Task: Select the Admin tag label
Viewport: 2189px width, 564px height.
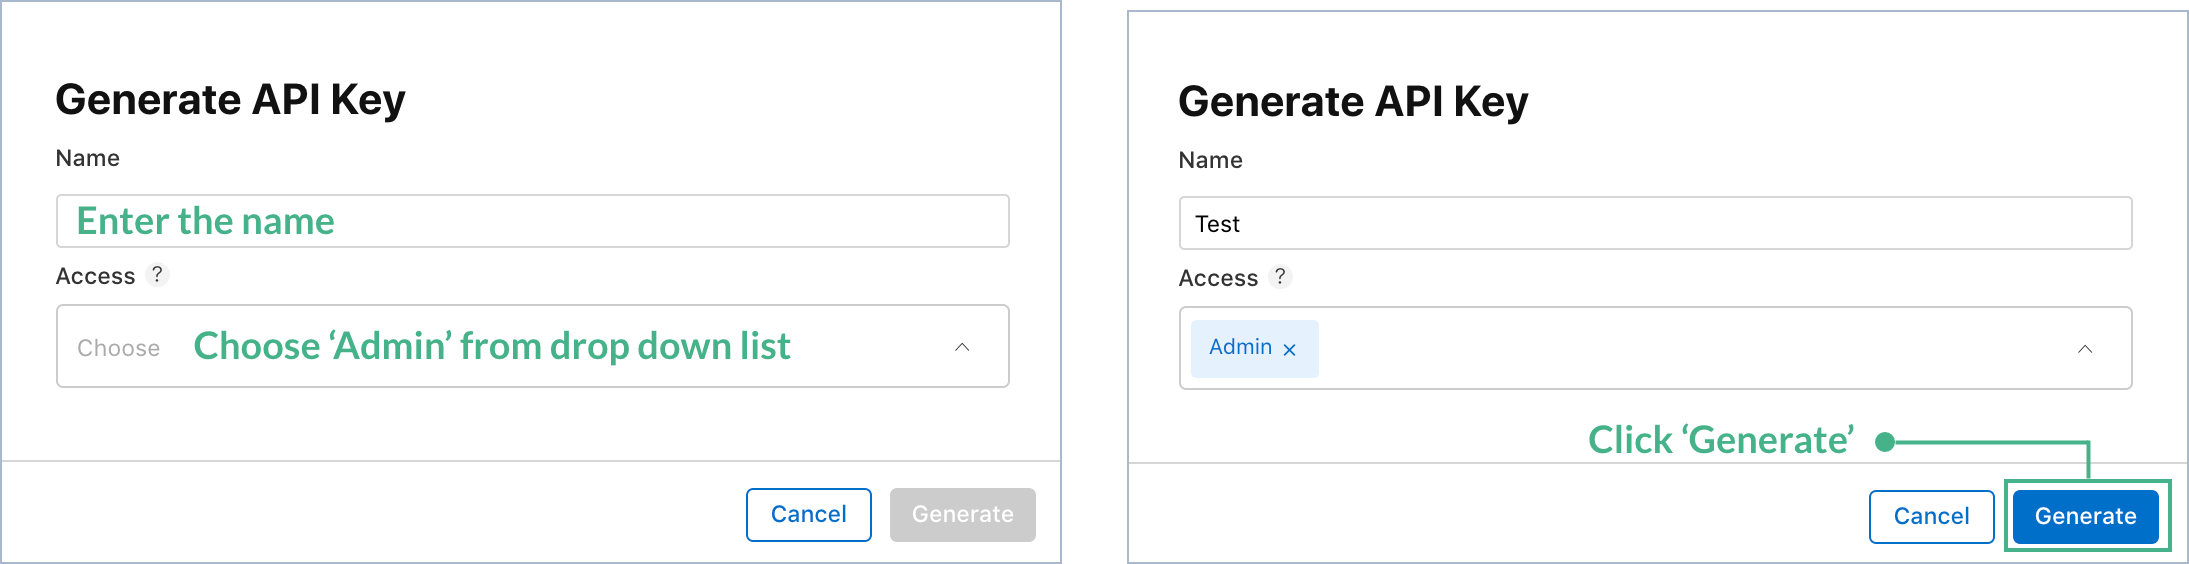Action: pyautogui.click(x=1240, y=347)
